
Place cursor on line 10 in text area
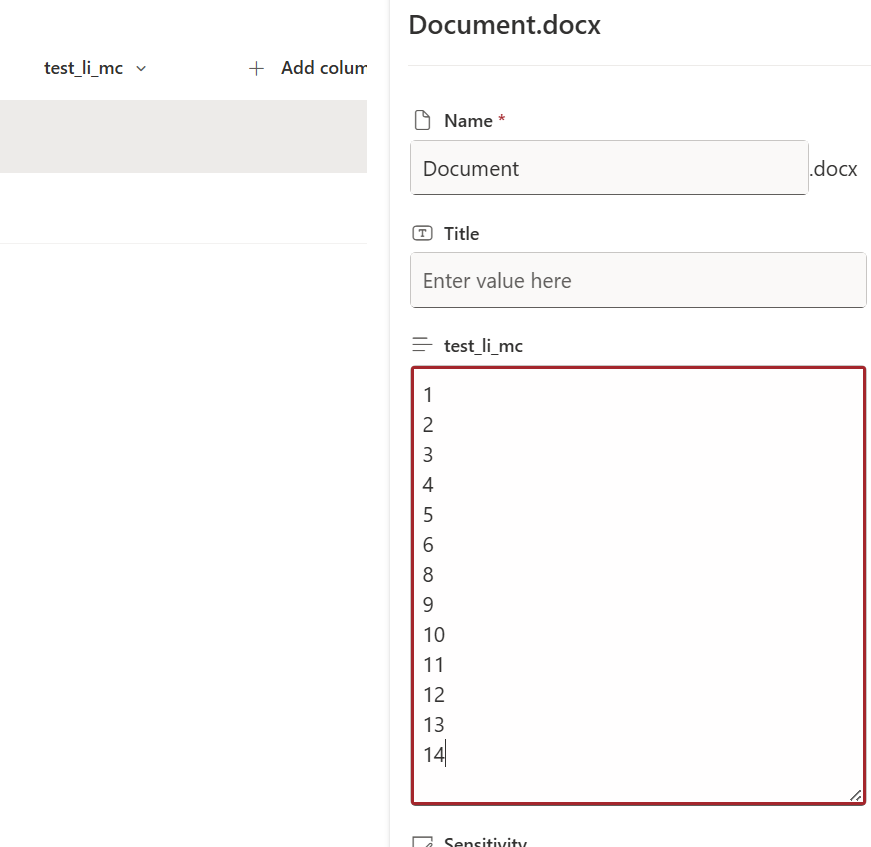pos(434,635)
